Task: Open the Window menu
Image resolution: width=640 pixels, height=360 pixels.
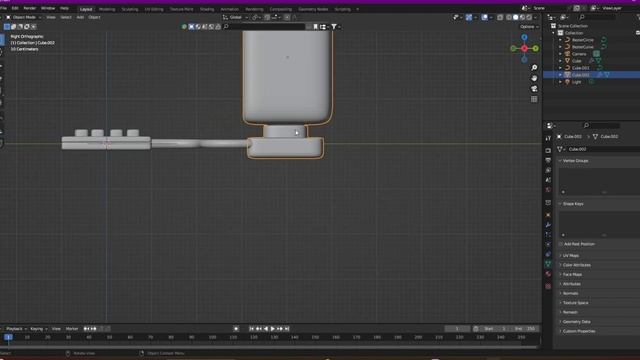Action: click(48, 8)
